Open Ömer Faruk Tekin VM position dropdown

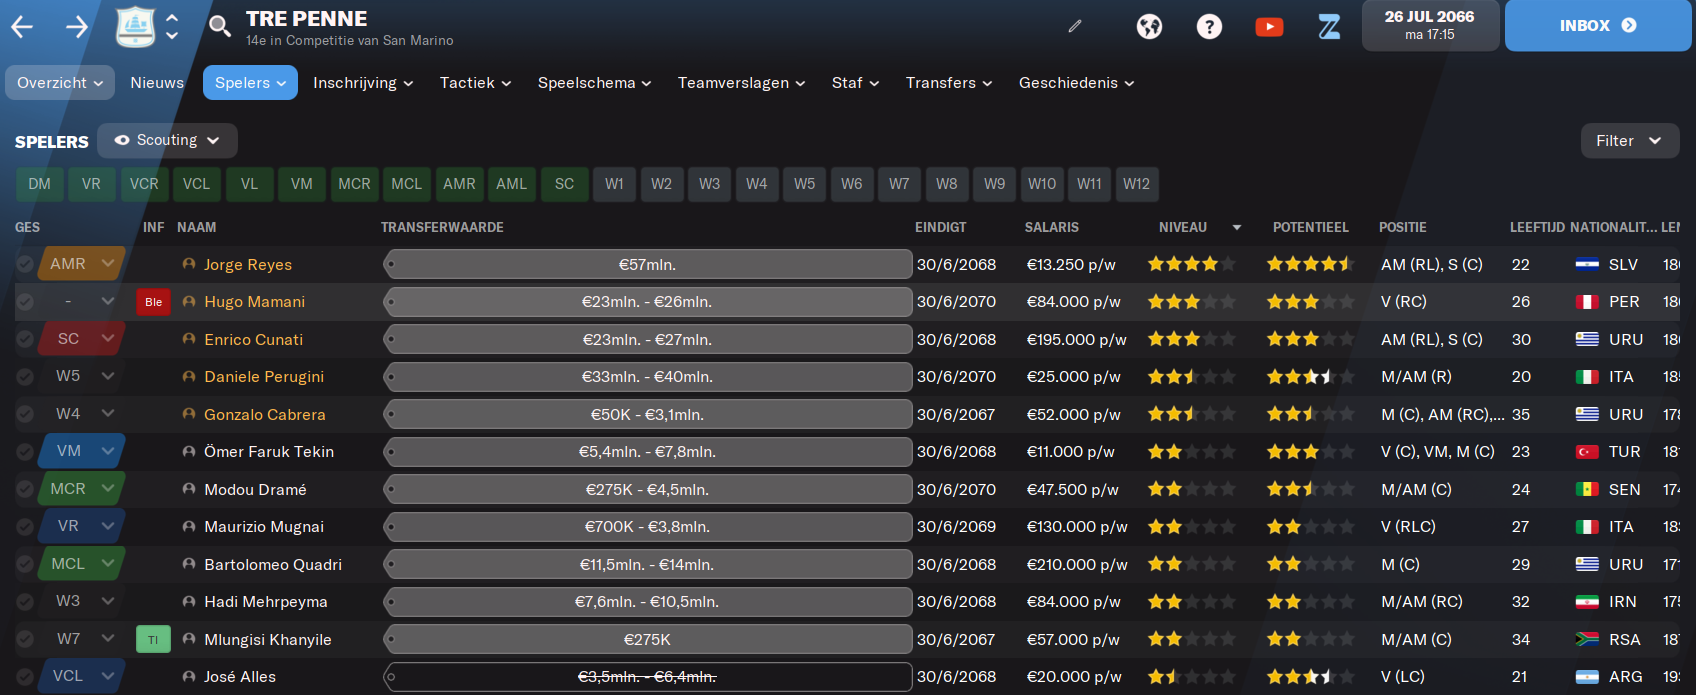coord(81,451)
